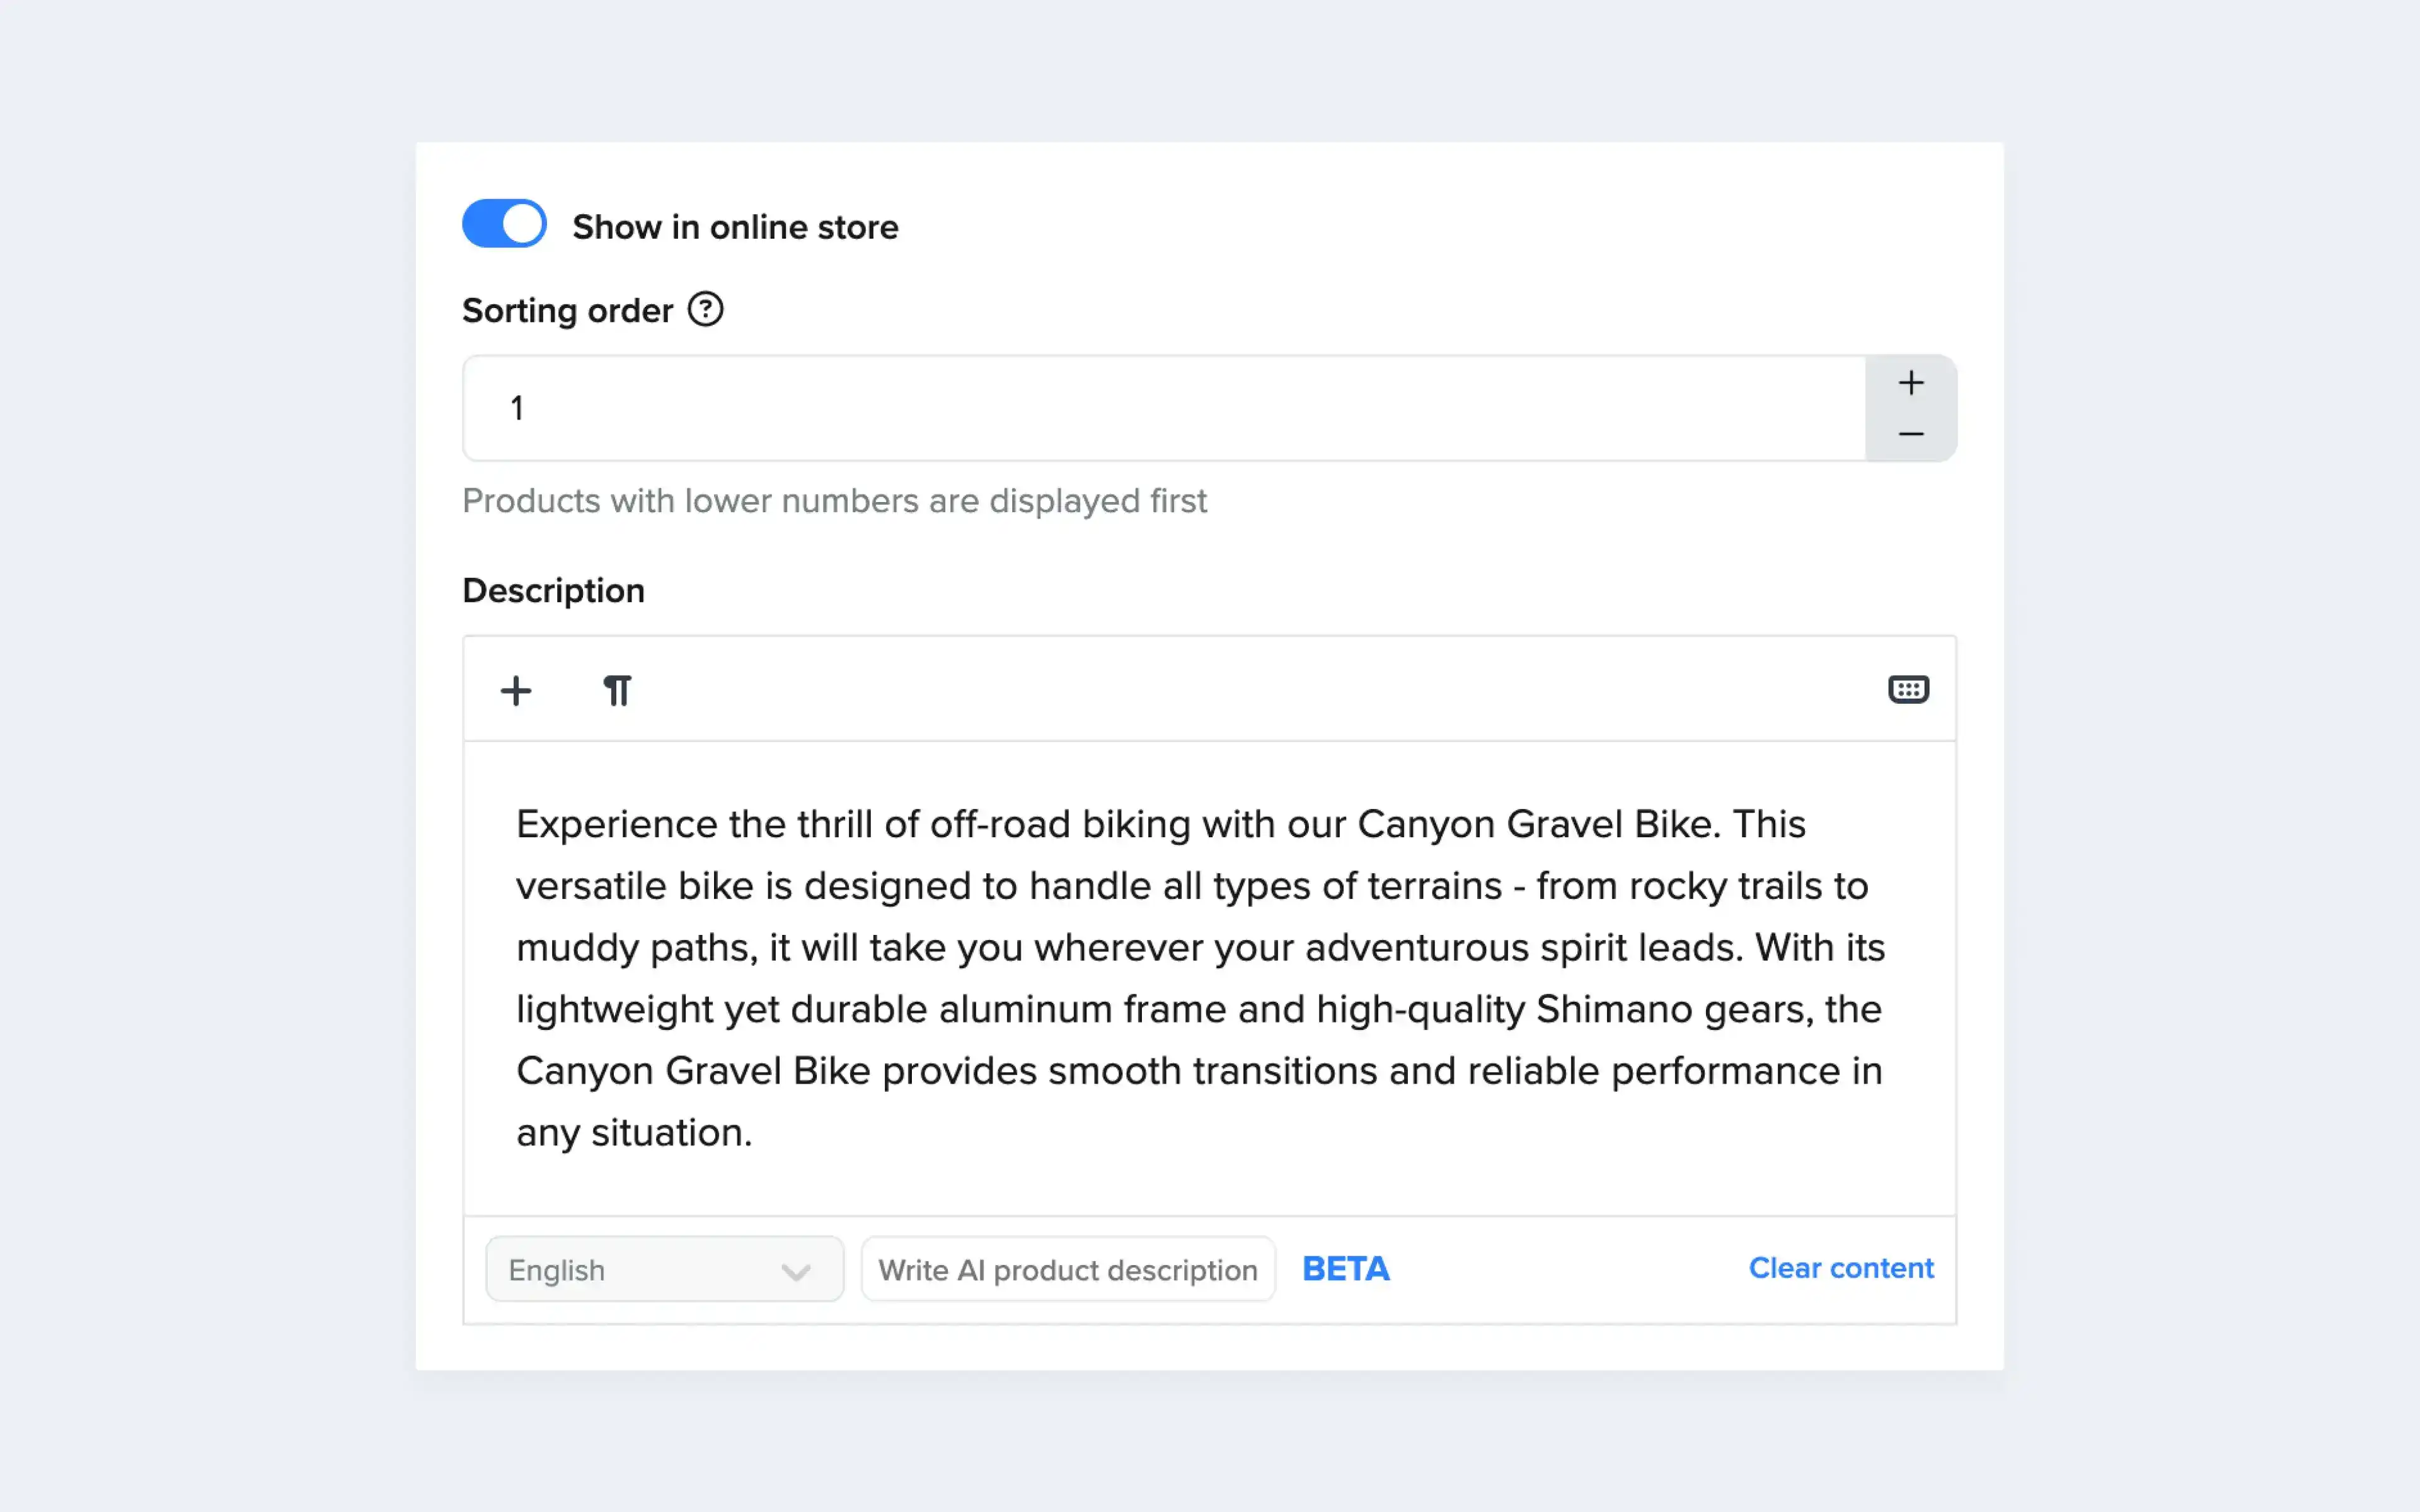Screen dimensions: 2420x1512
Task: Click the block inserter plus button in editor
Action: (517, 690)
